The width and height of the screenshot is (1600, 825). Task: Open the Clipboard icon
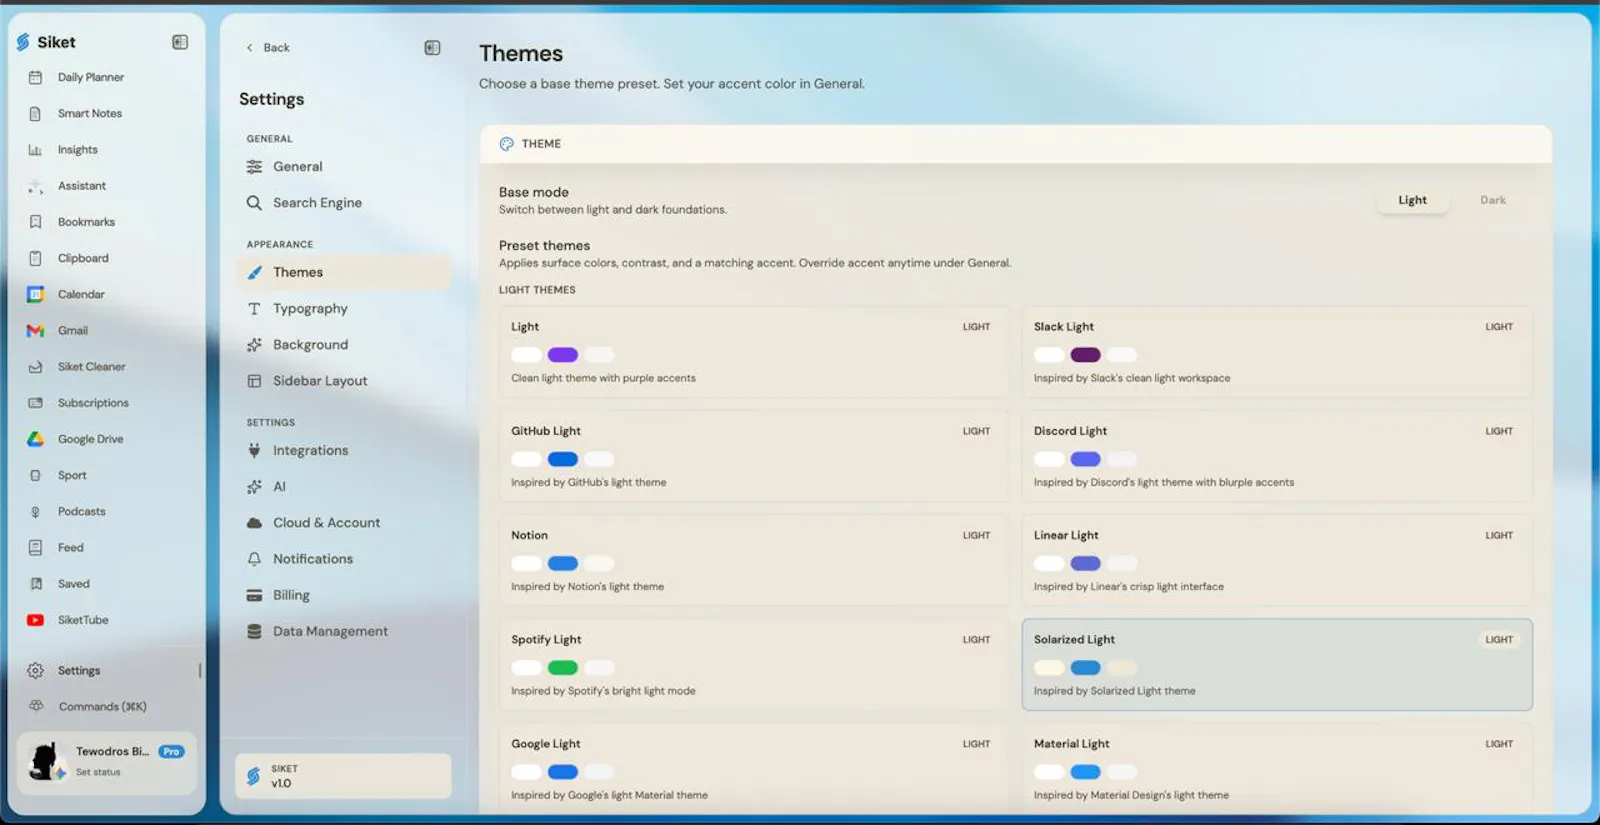coord(35,258)
